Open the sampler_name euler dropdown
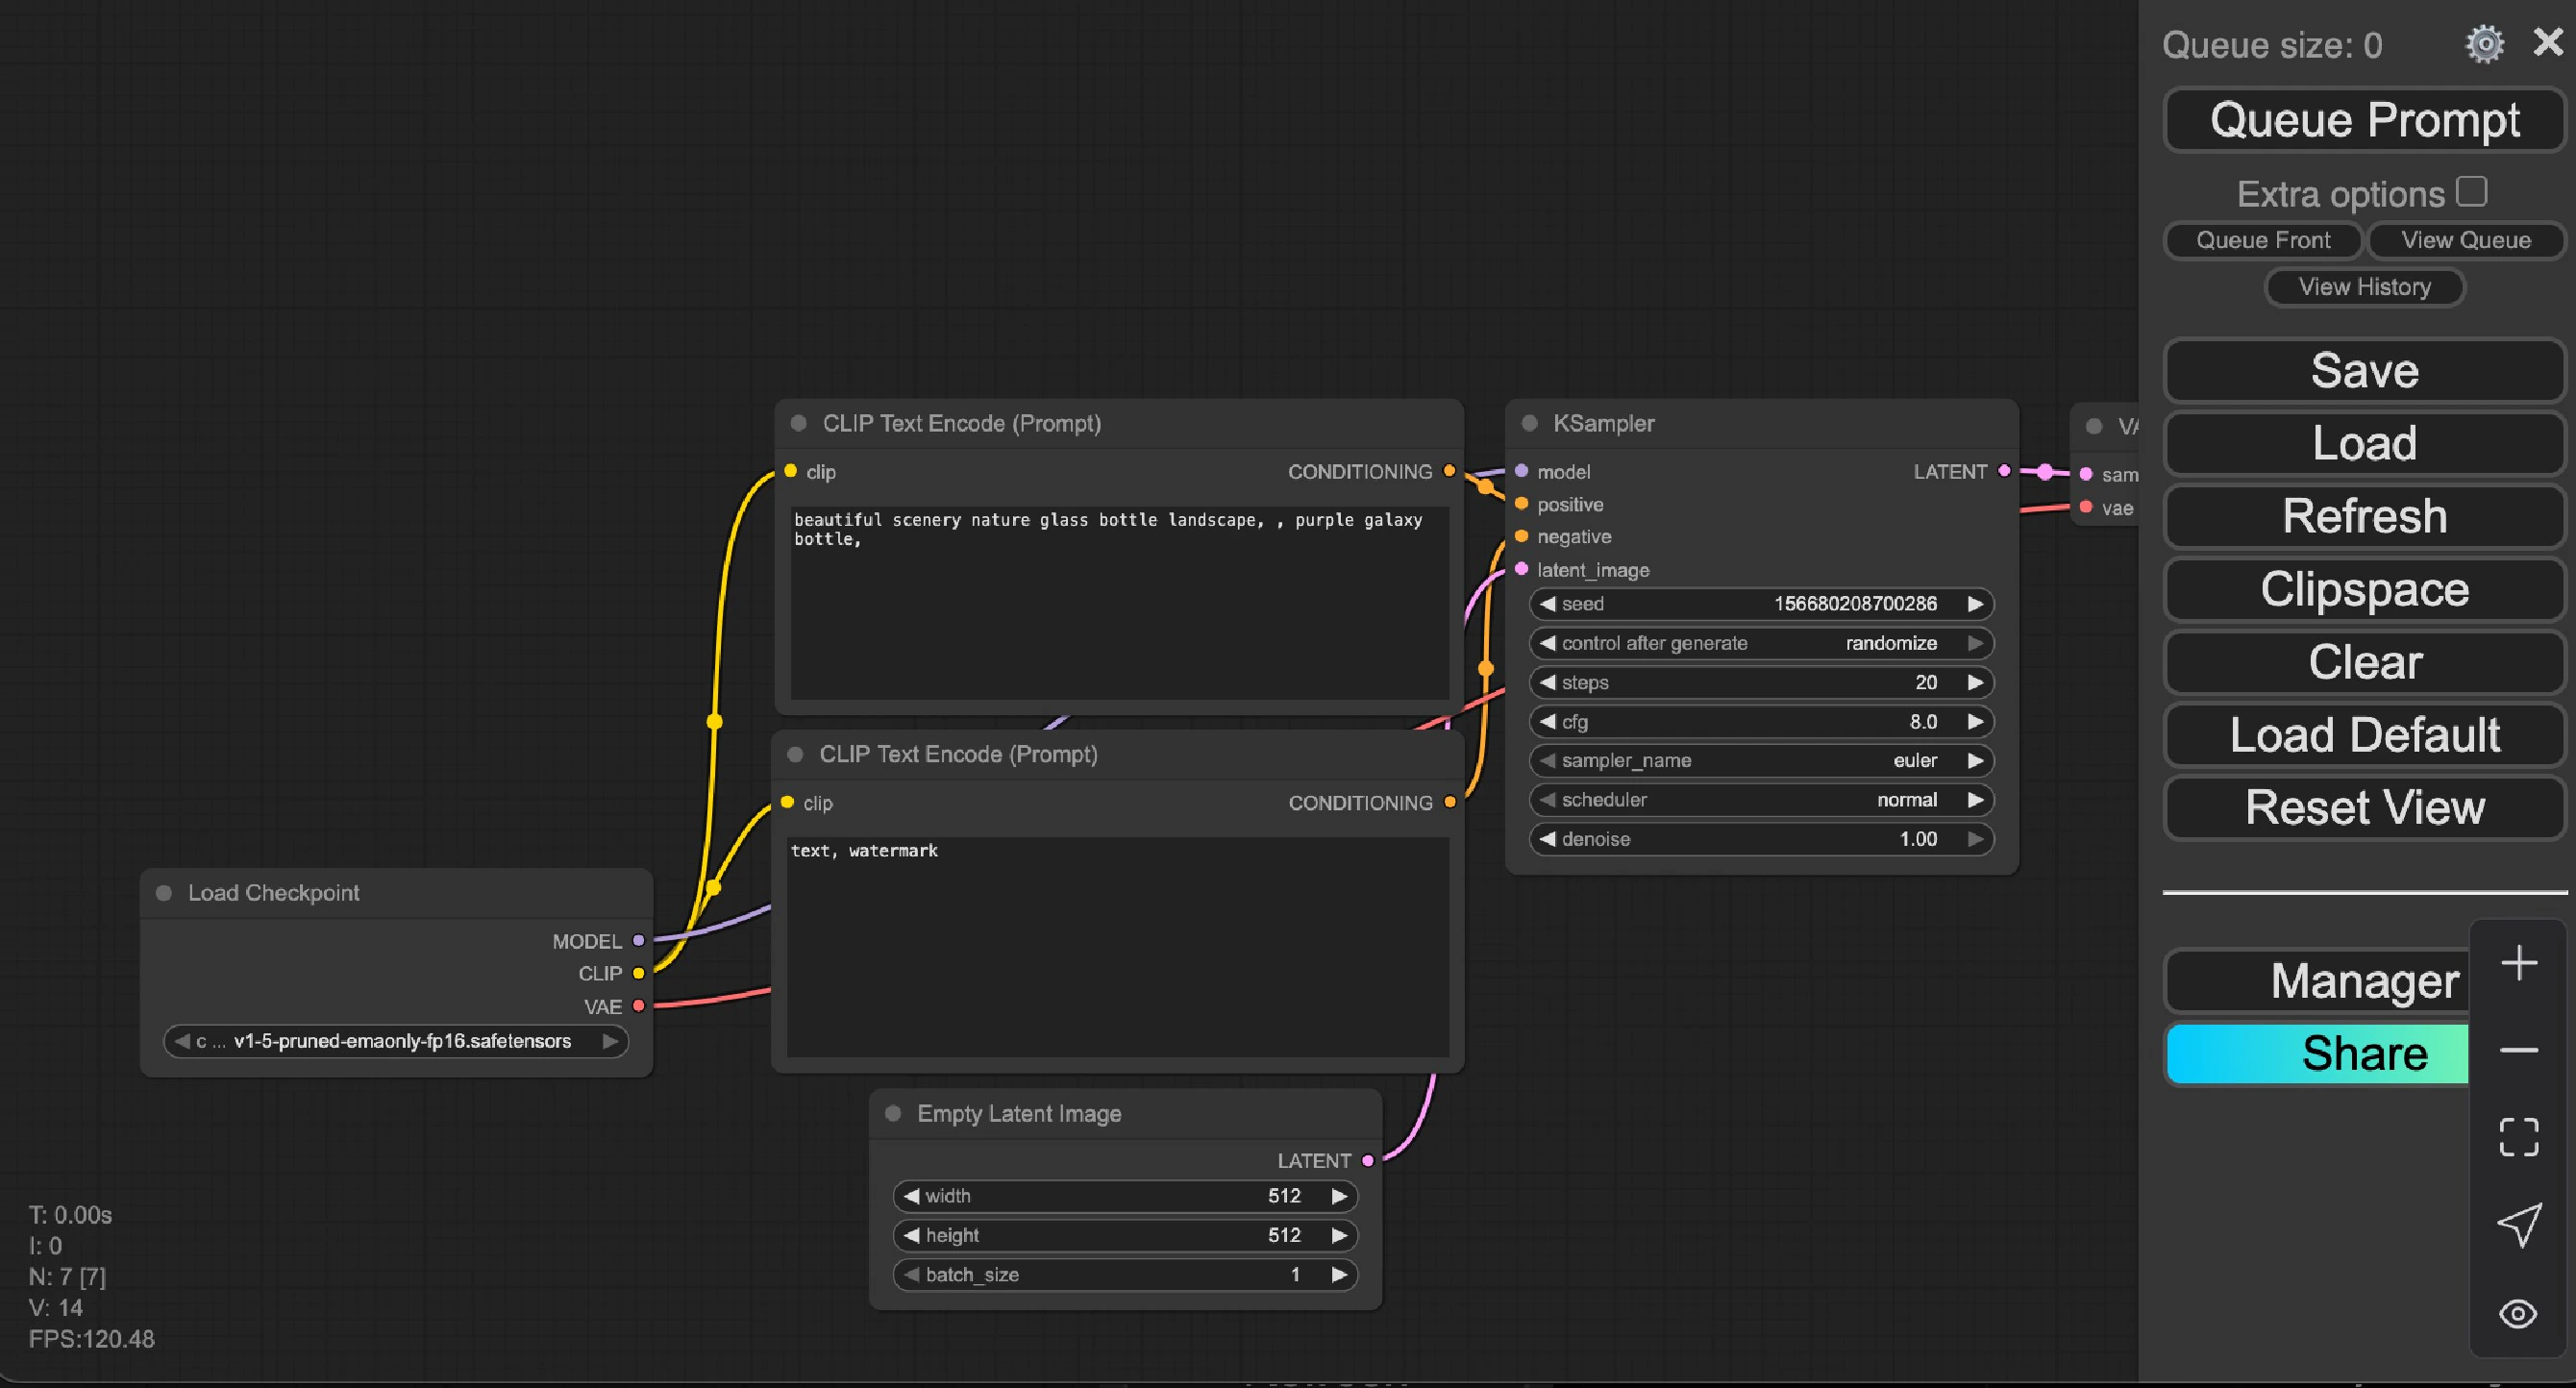This screenshot has height=1388, width=2576. click(1760, 761)
